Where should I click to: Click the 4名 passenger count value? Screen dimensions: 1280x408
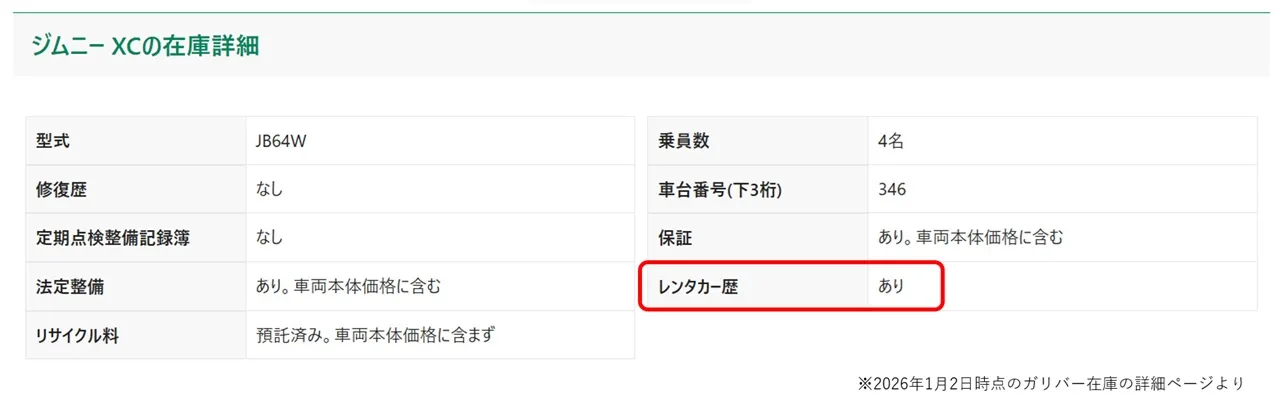[x=891, y=141]
